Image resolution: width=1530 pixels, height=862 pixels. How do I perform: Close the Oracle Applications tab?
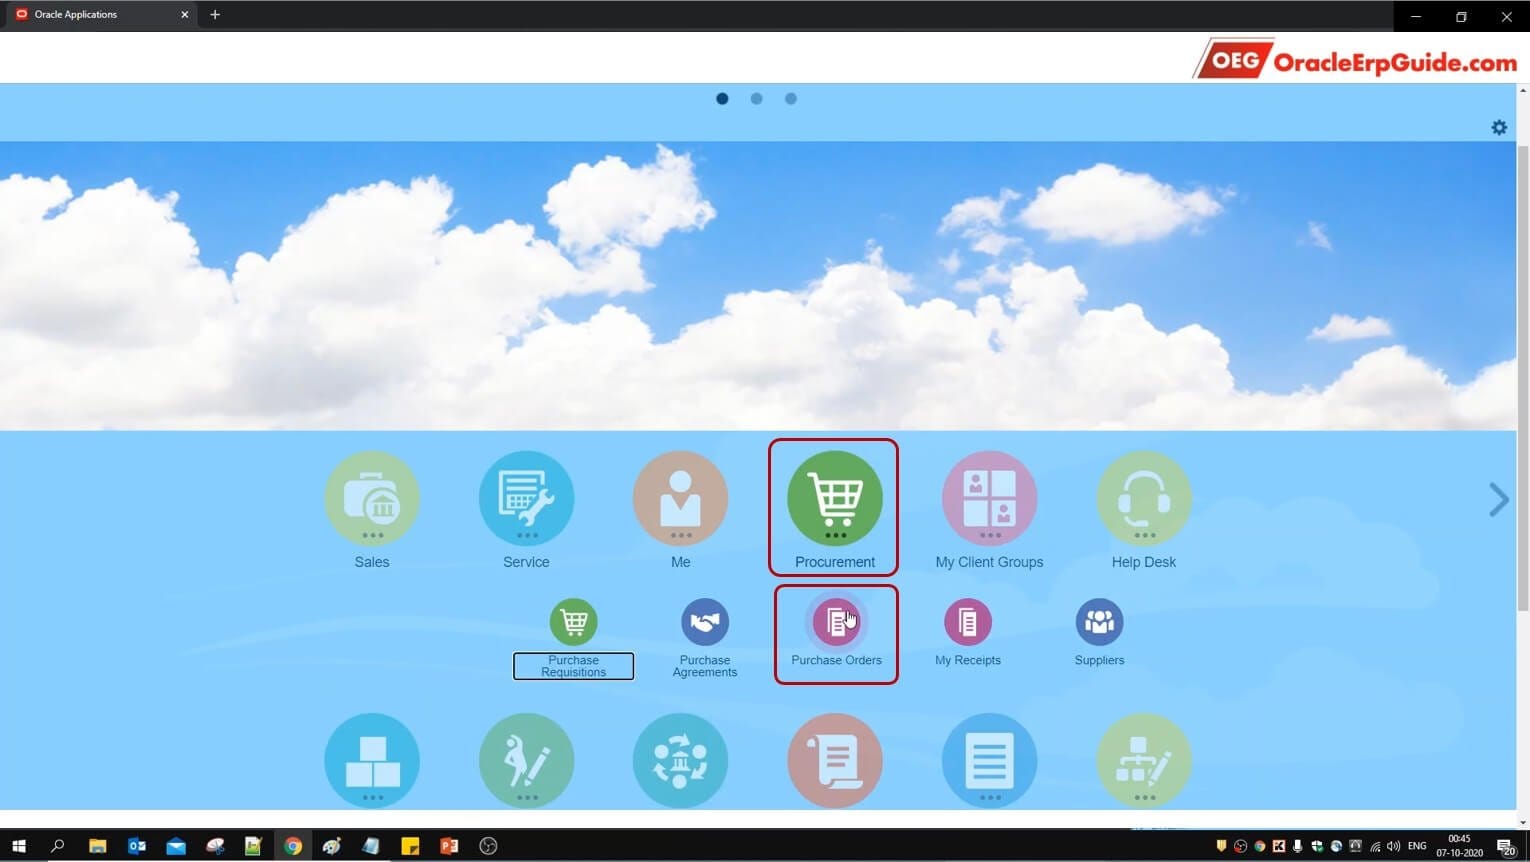pos(184,15)
